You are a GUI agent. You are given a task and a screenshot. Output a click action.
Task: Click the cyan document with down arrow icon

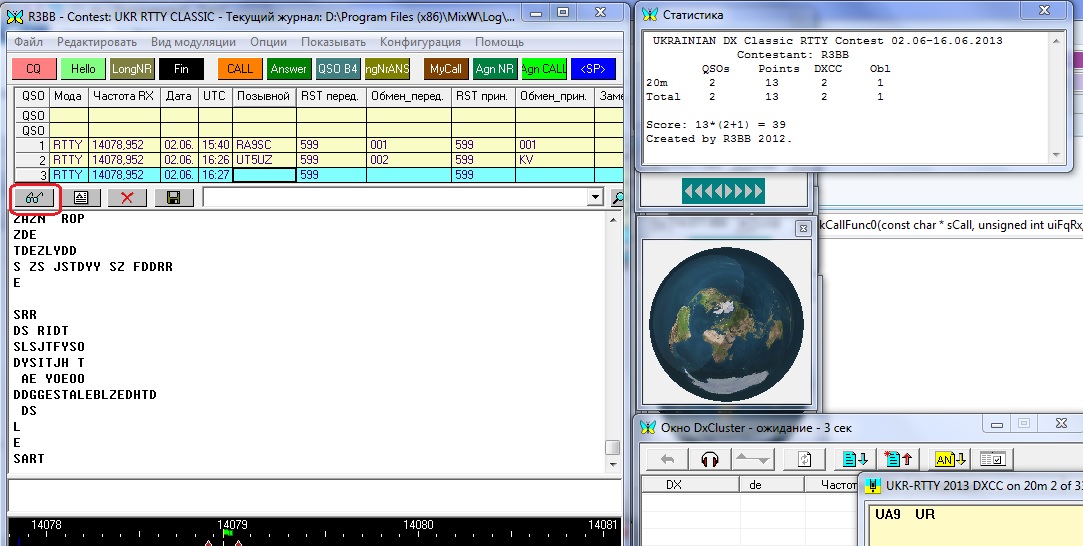(x=855, y=459)
